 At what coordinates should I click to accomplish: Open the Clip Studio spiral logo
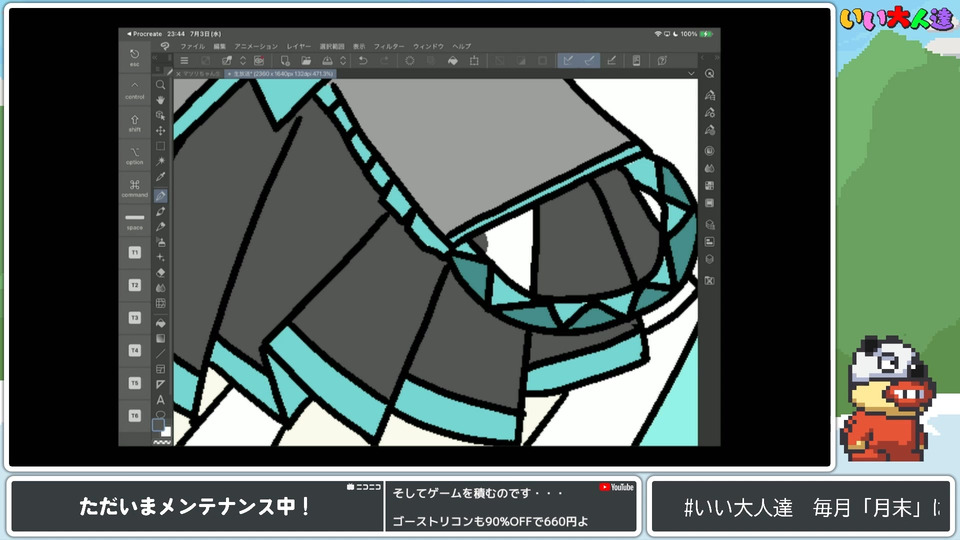point(165,46)
